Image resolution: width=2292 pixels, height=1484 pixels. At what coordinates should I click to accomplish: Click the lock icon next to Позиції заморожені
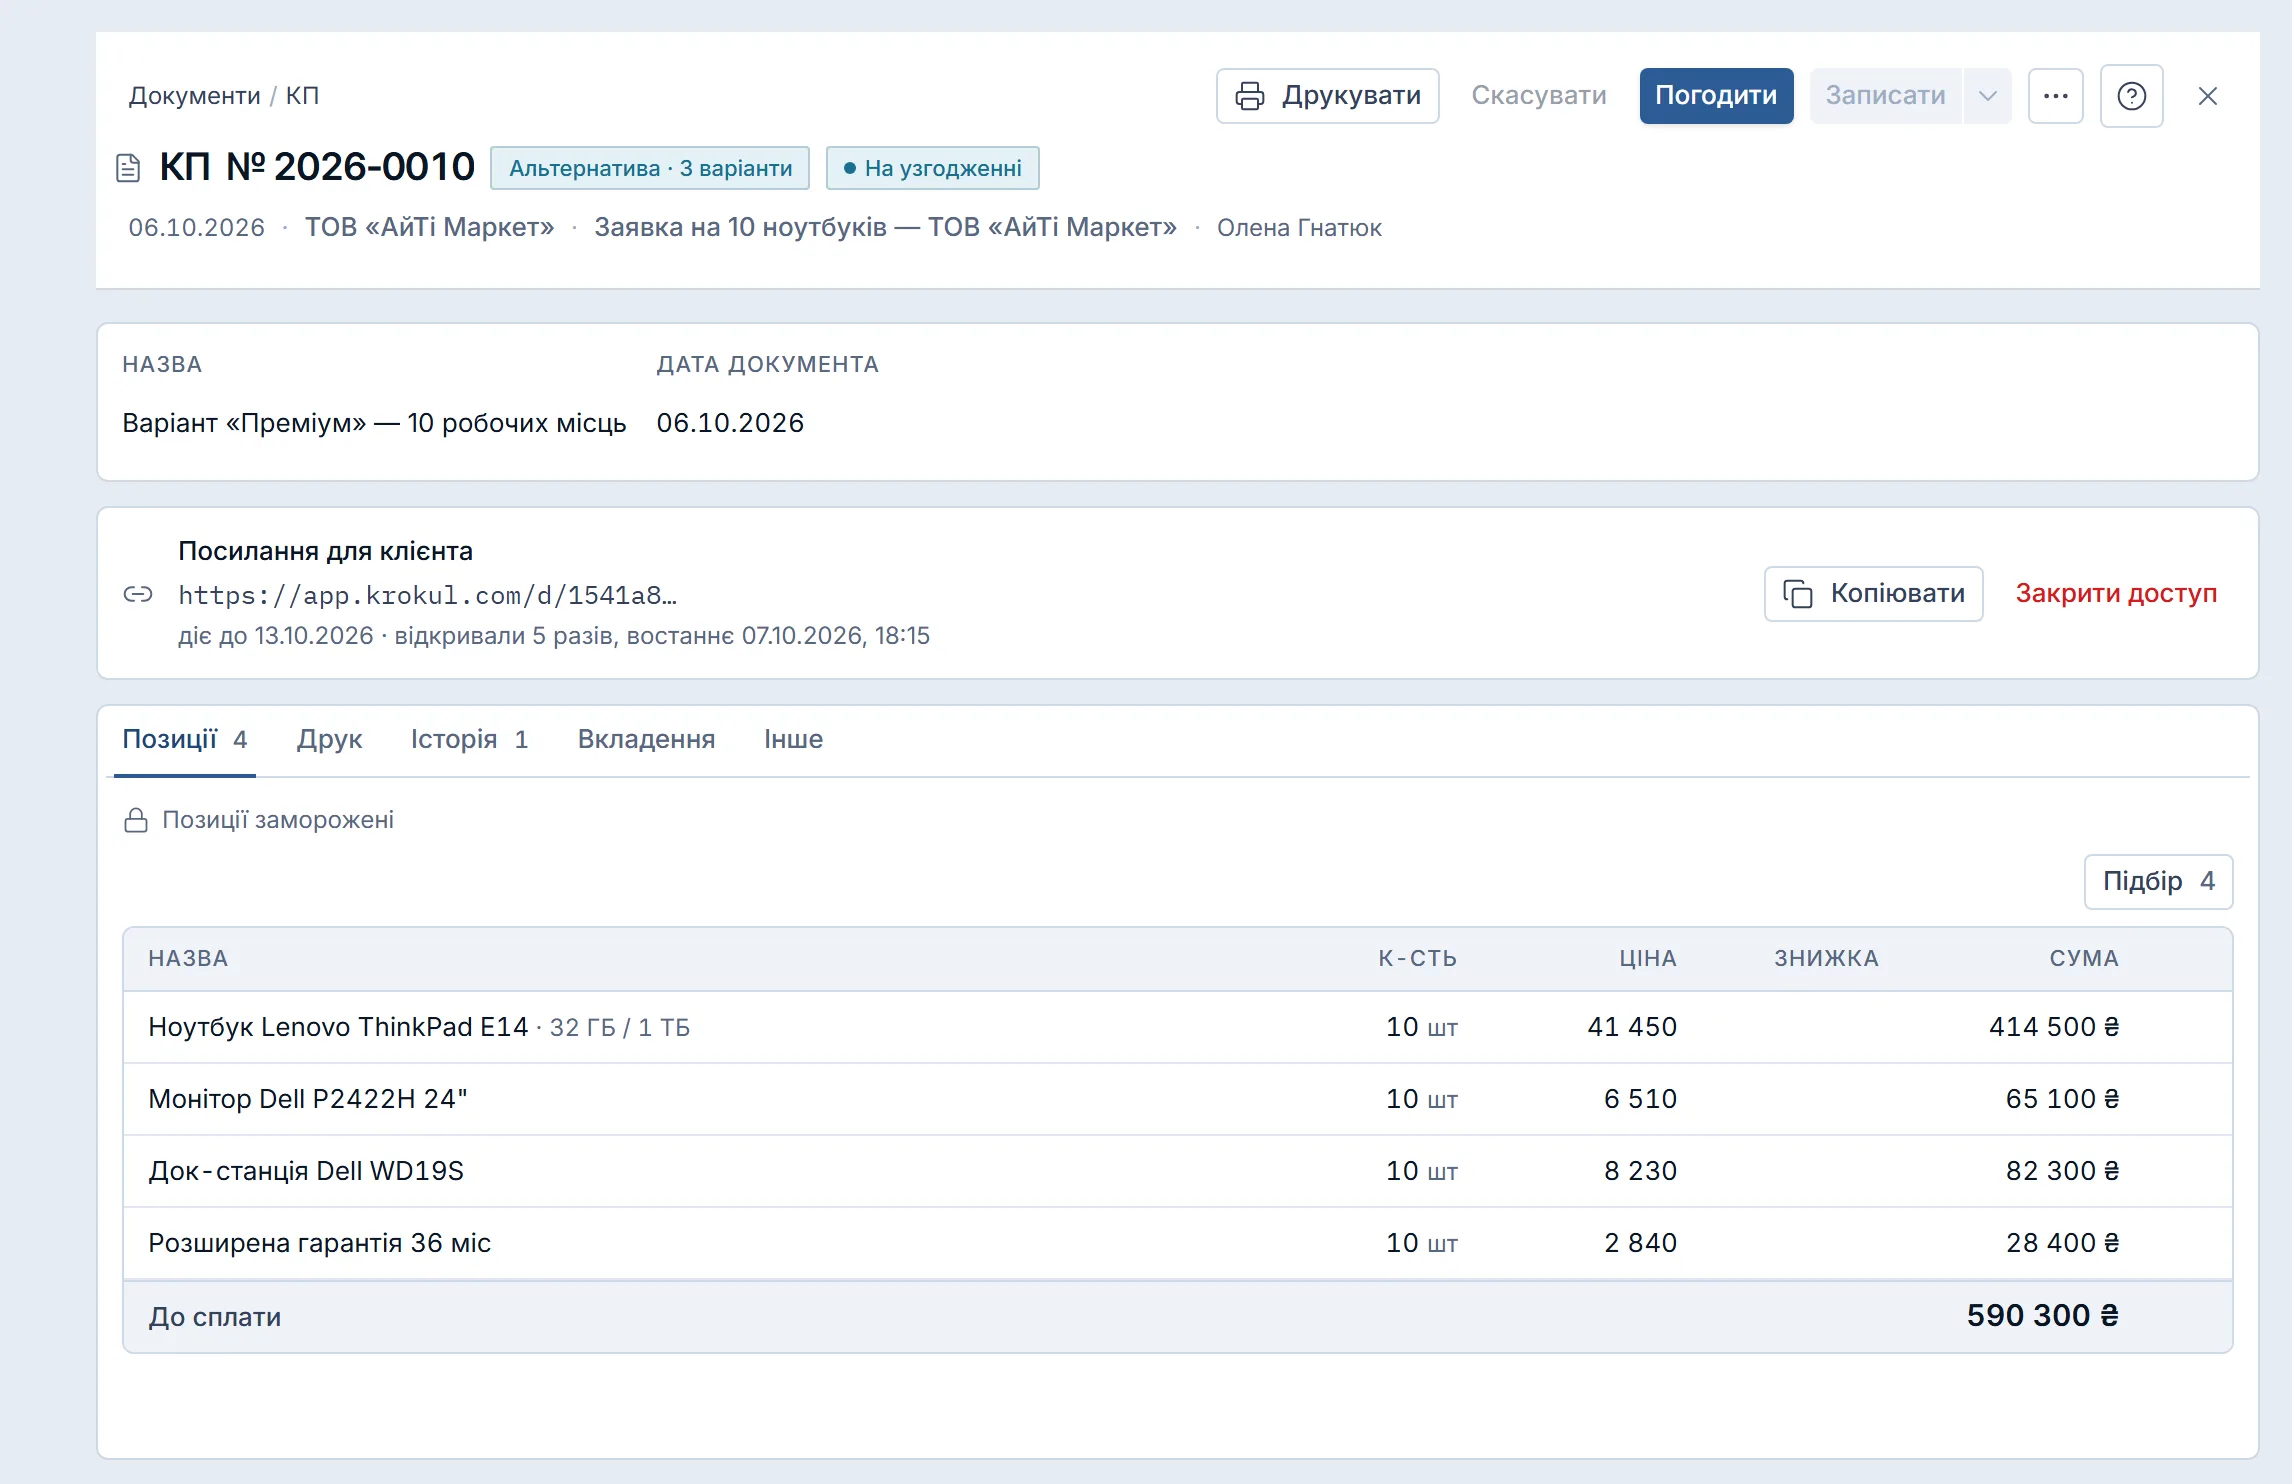[x=136, y=820]
